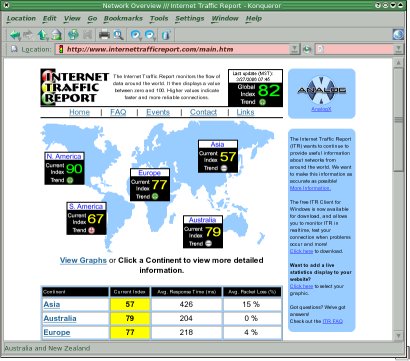Open the Settings menu

[189, 19]
